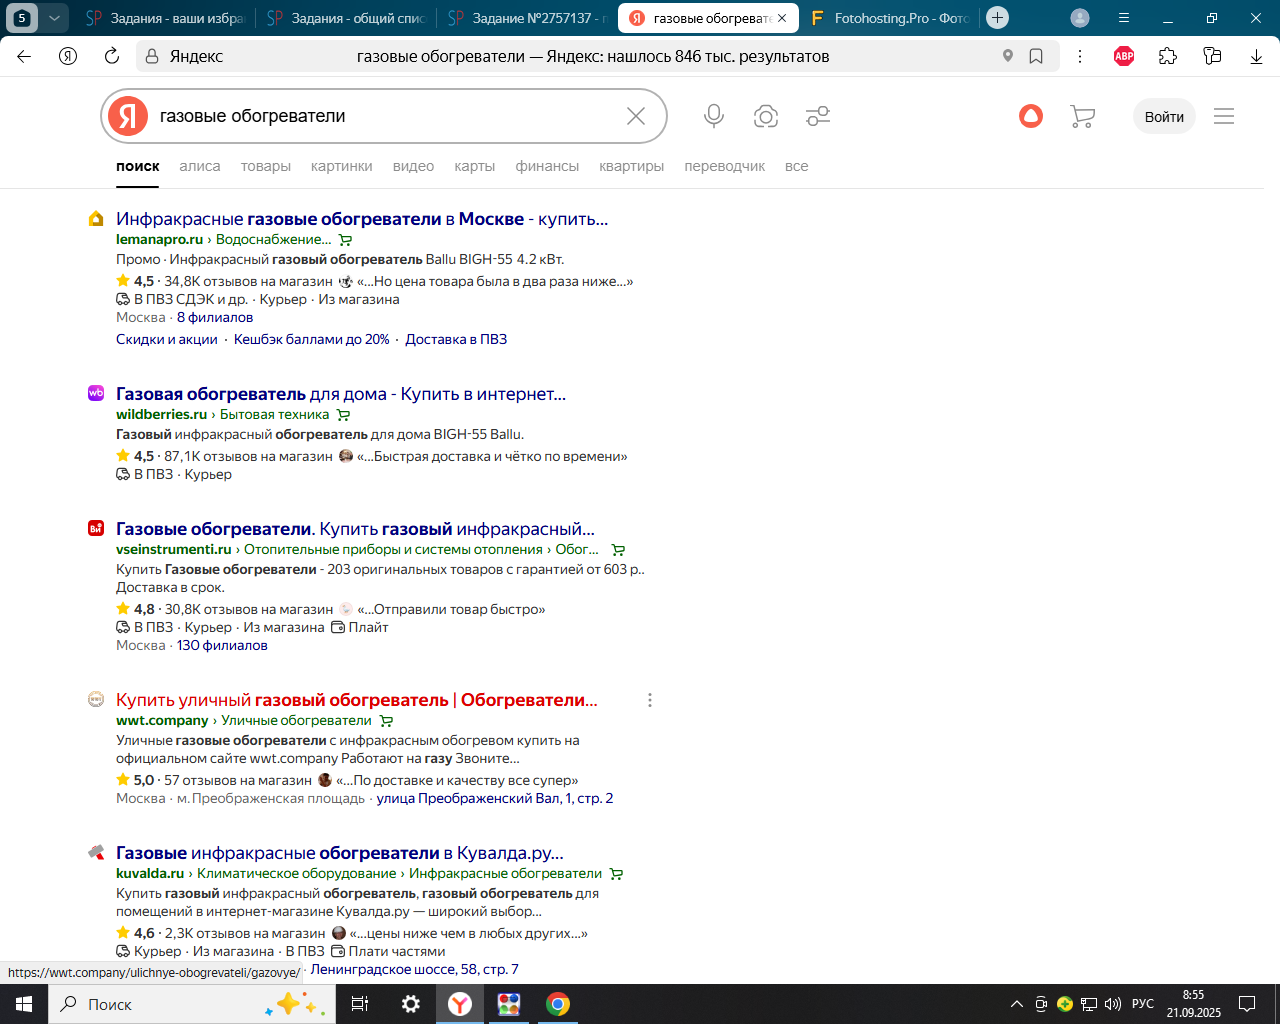Go back with browser back arrow
1280x1024 pixels.
coord(24,56)
